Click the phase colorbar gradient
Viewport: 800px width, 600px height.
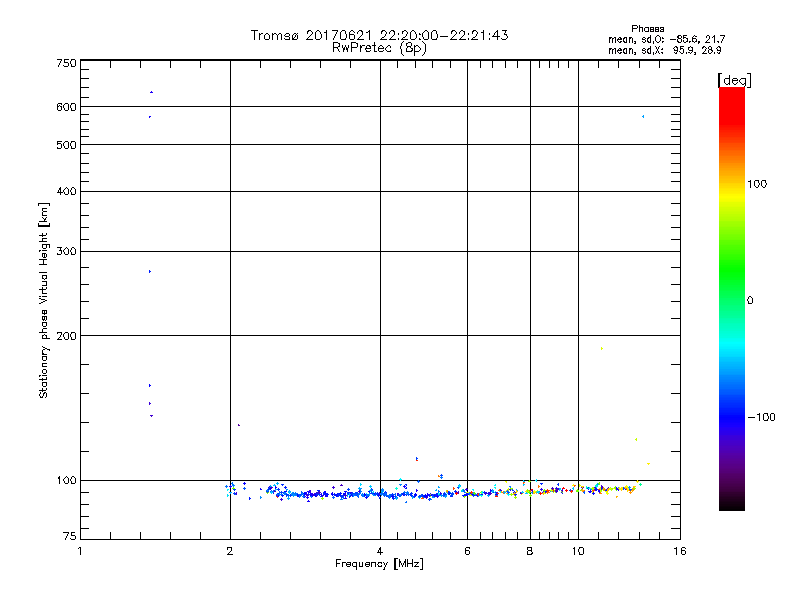(732, 298)
